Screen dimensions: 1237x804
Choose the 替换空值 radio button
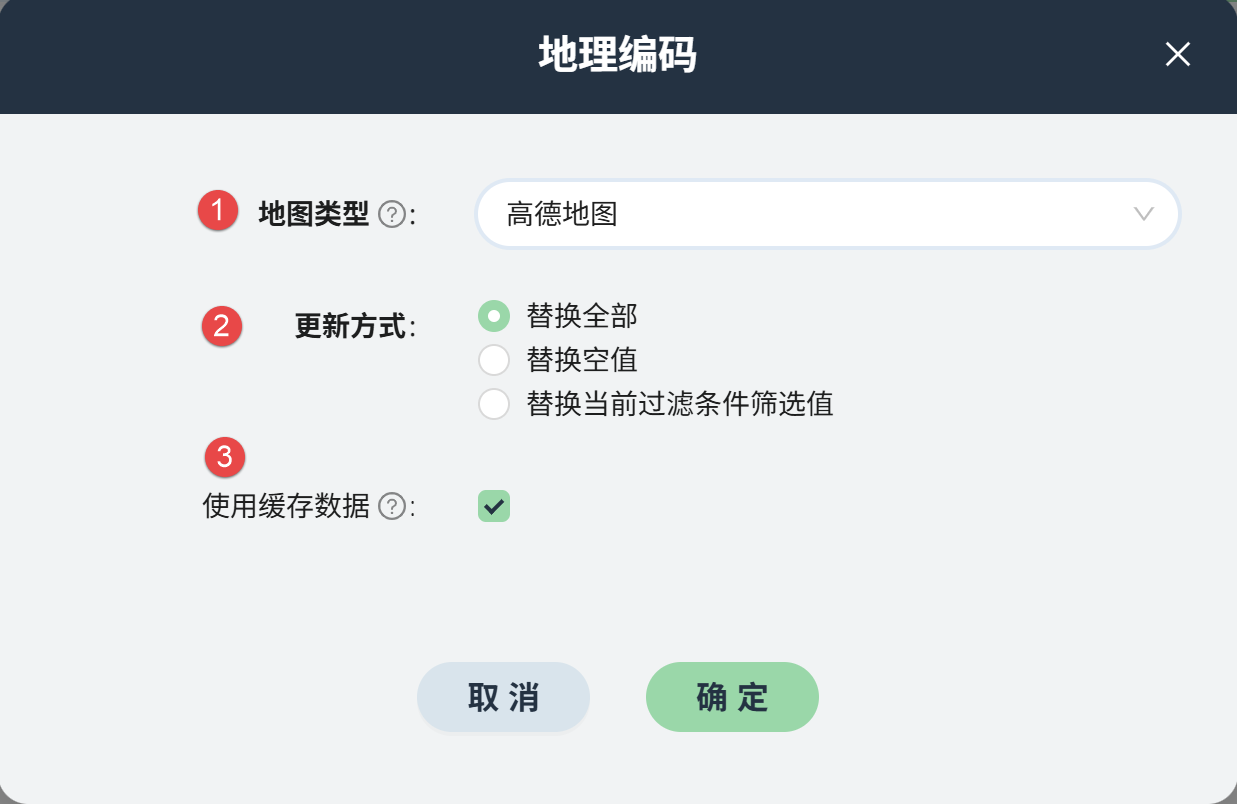(494, 360)
